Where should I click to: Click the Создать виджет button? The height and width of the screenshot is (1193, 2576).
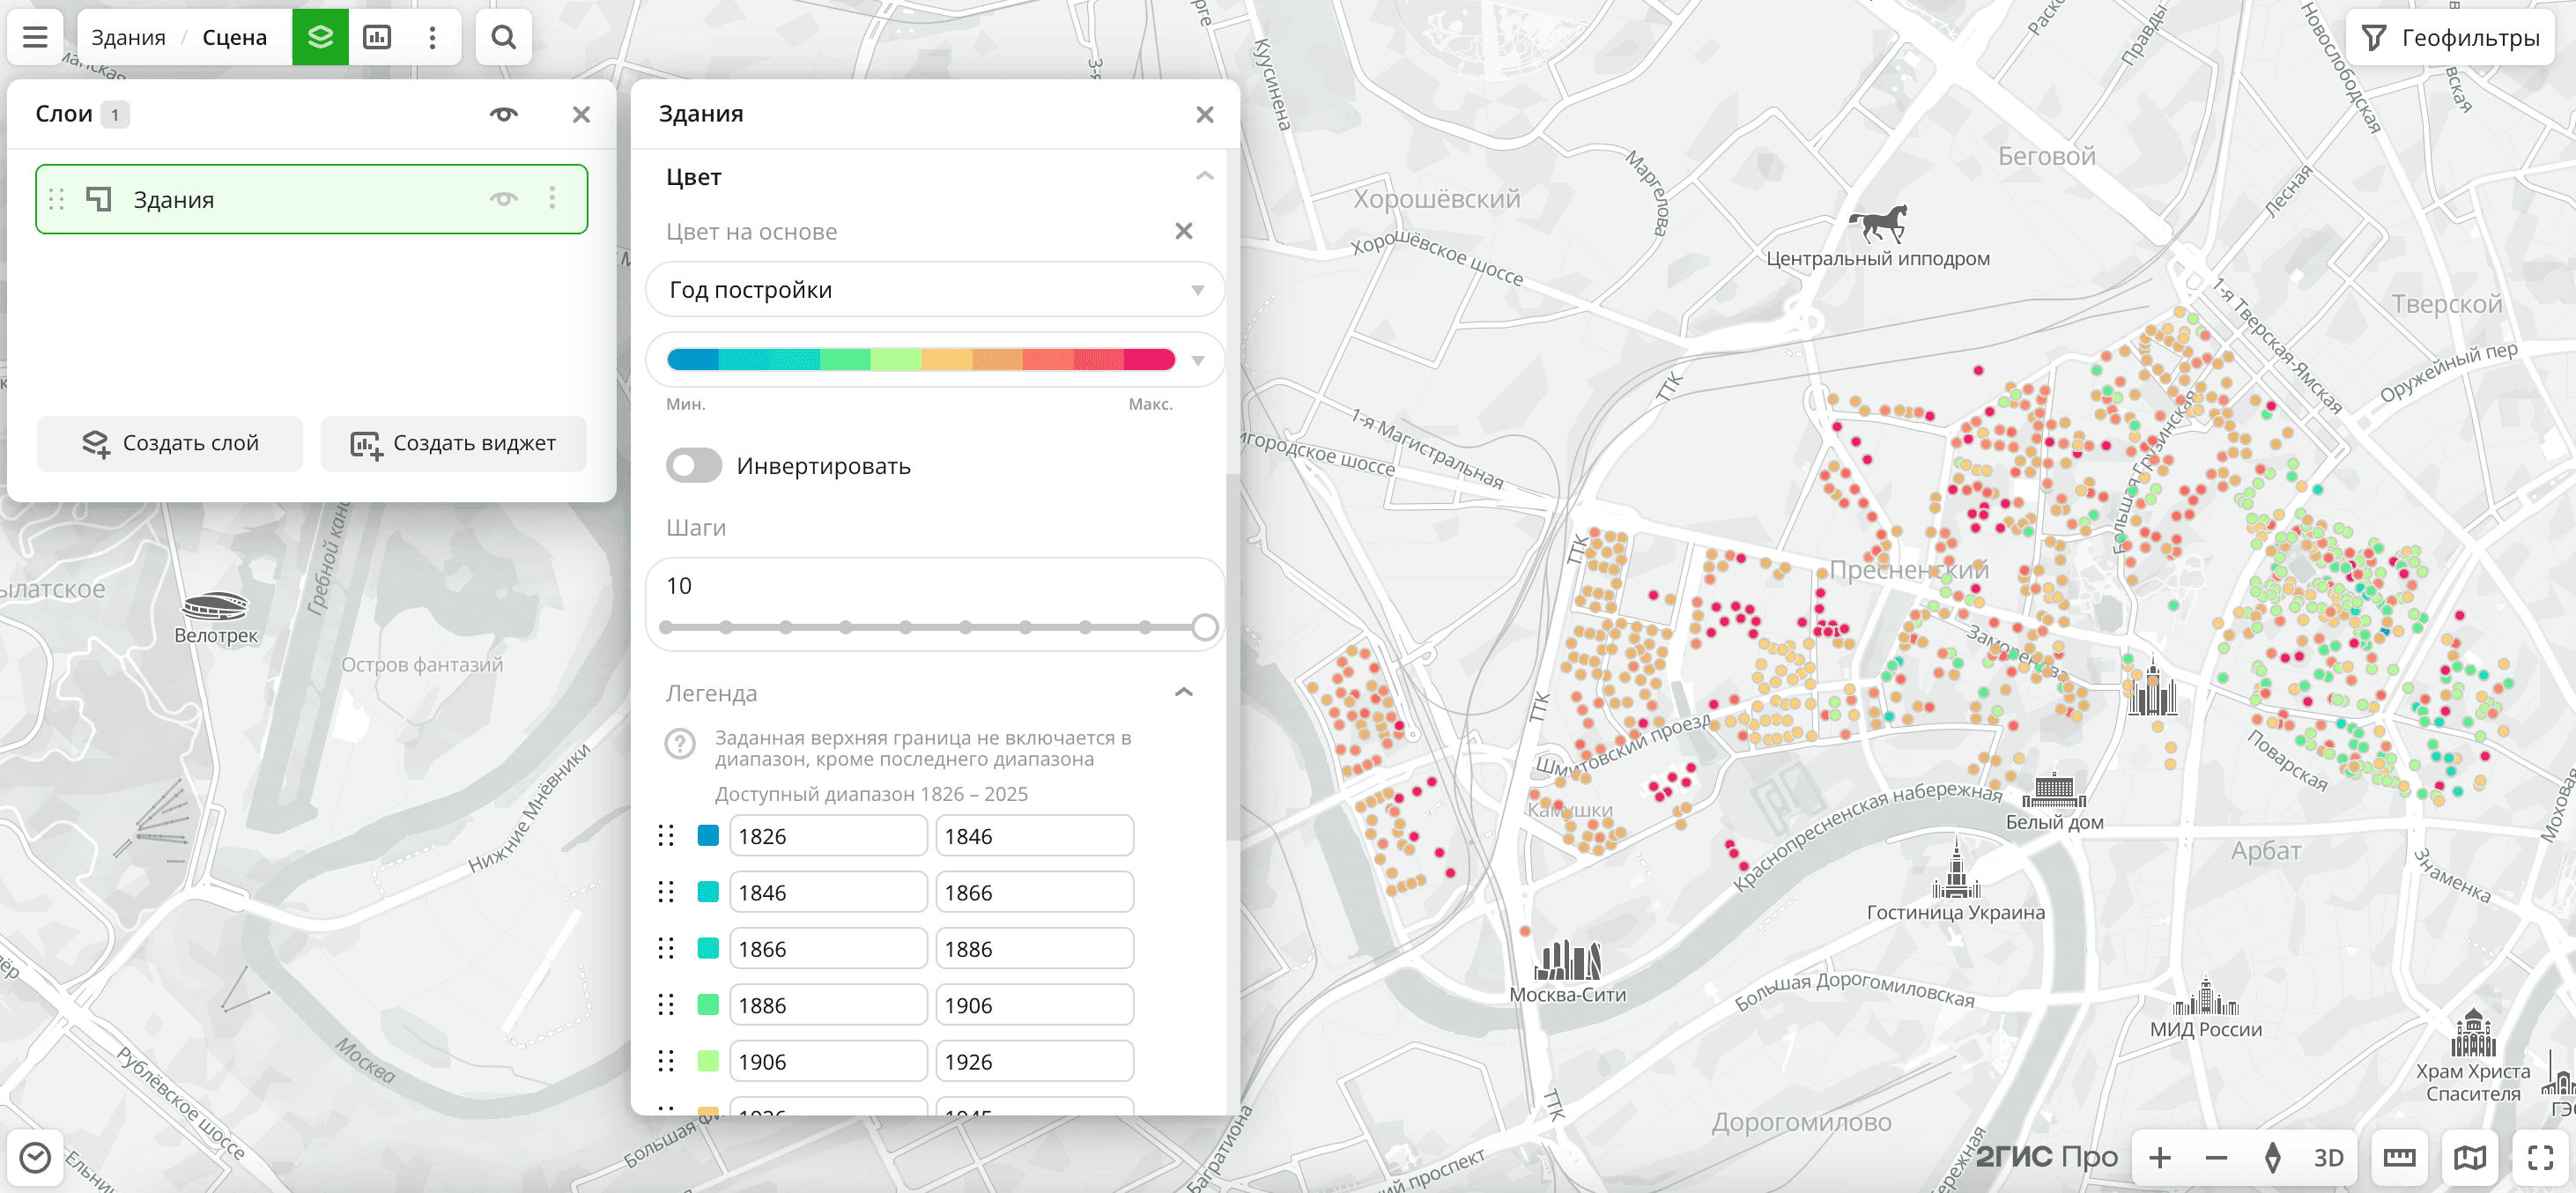pyautogui.click(x=453, y=443)
